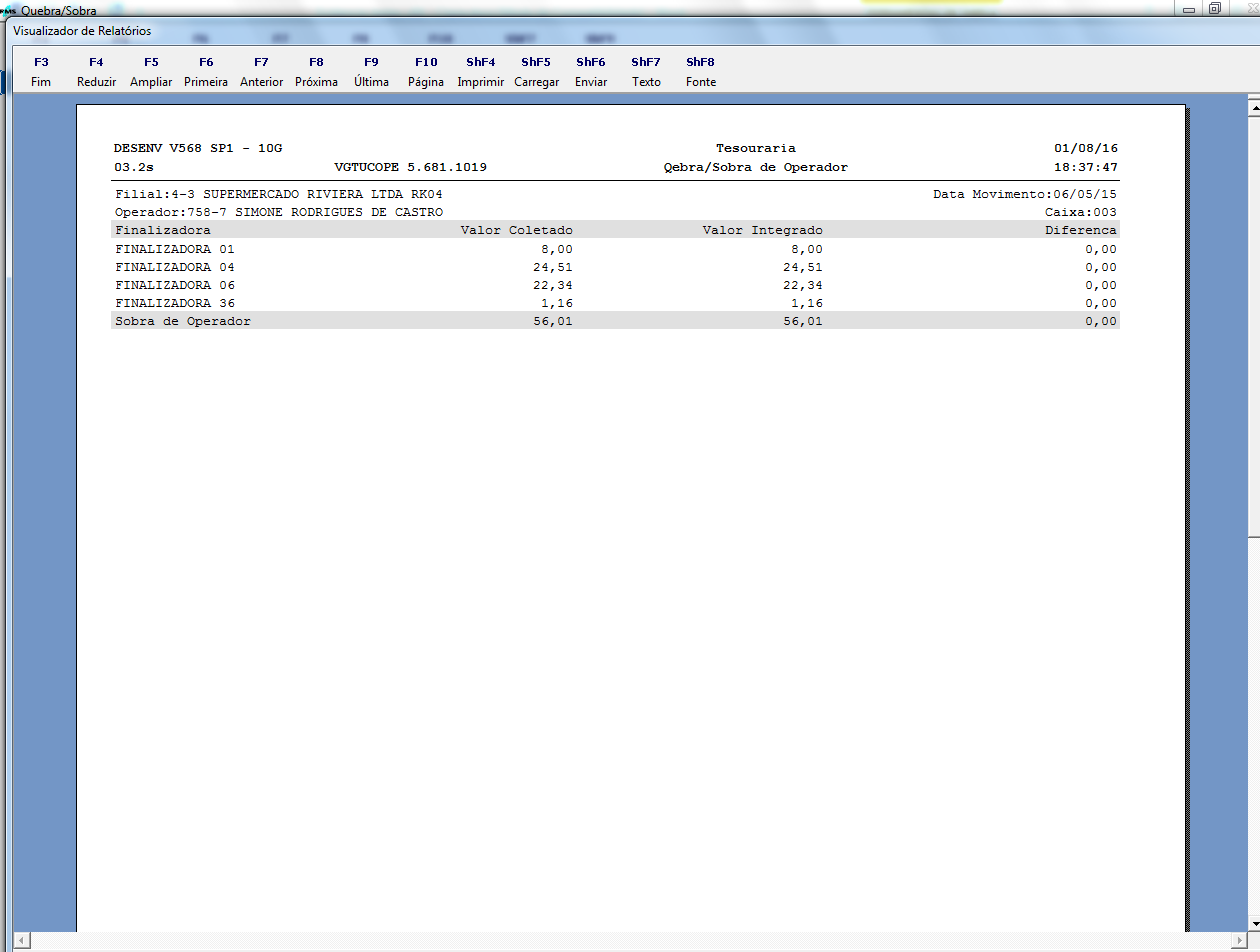
Task: Send report with ShF6 Enviar
Action: (591, 72)
